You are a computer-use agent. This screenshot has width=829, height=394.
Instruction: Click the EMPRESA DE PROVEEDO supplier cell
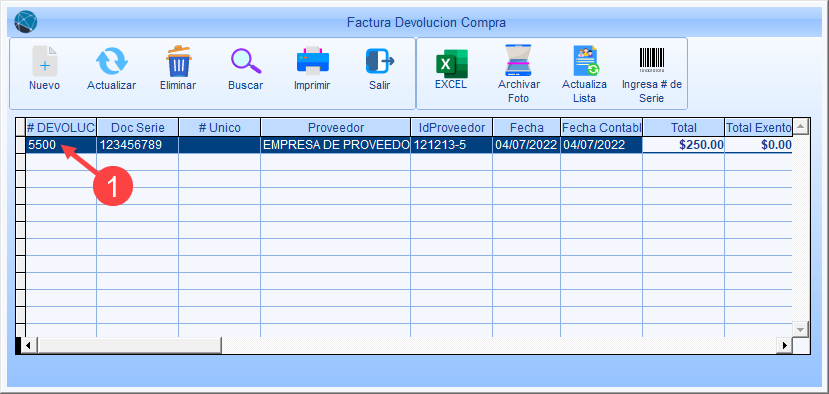point(336,145)
